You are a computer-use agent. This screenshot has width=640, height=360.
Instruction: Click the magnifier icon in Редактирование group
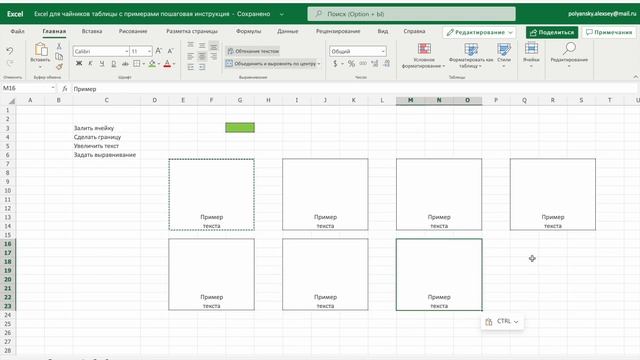pos(569,49)
